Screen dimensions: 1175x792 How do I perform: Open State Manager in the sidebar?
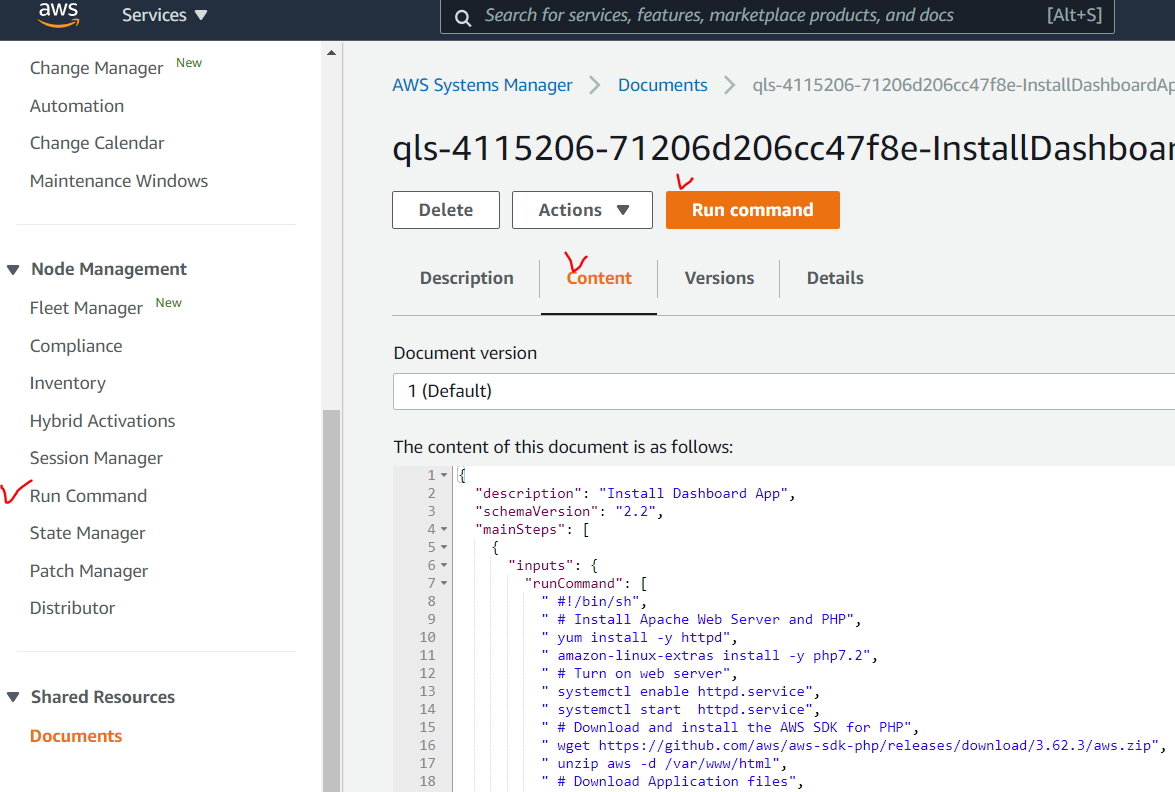(x=87, y=533)
